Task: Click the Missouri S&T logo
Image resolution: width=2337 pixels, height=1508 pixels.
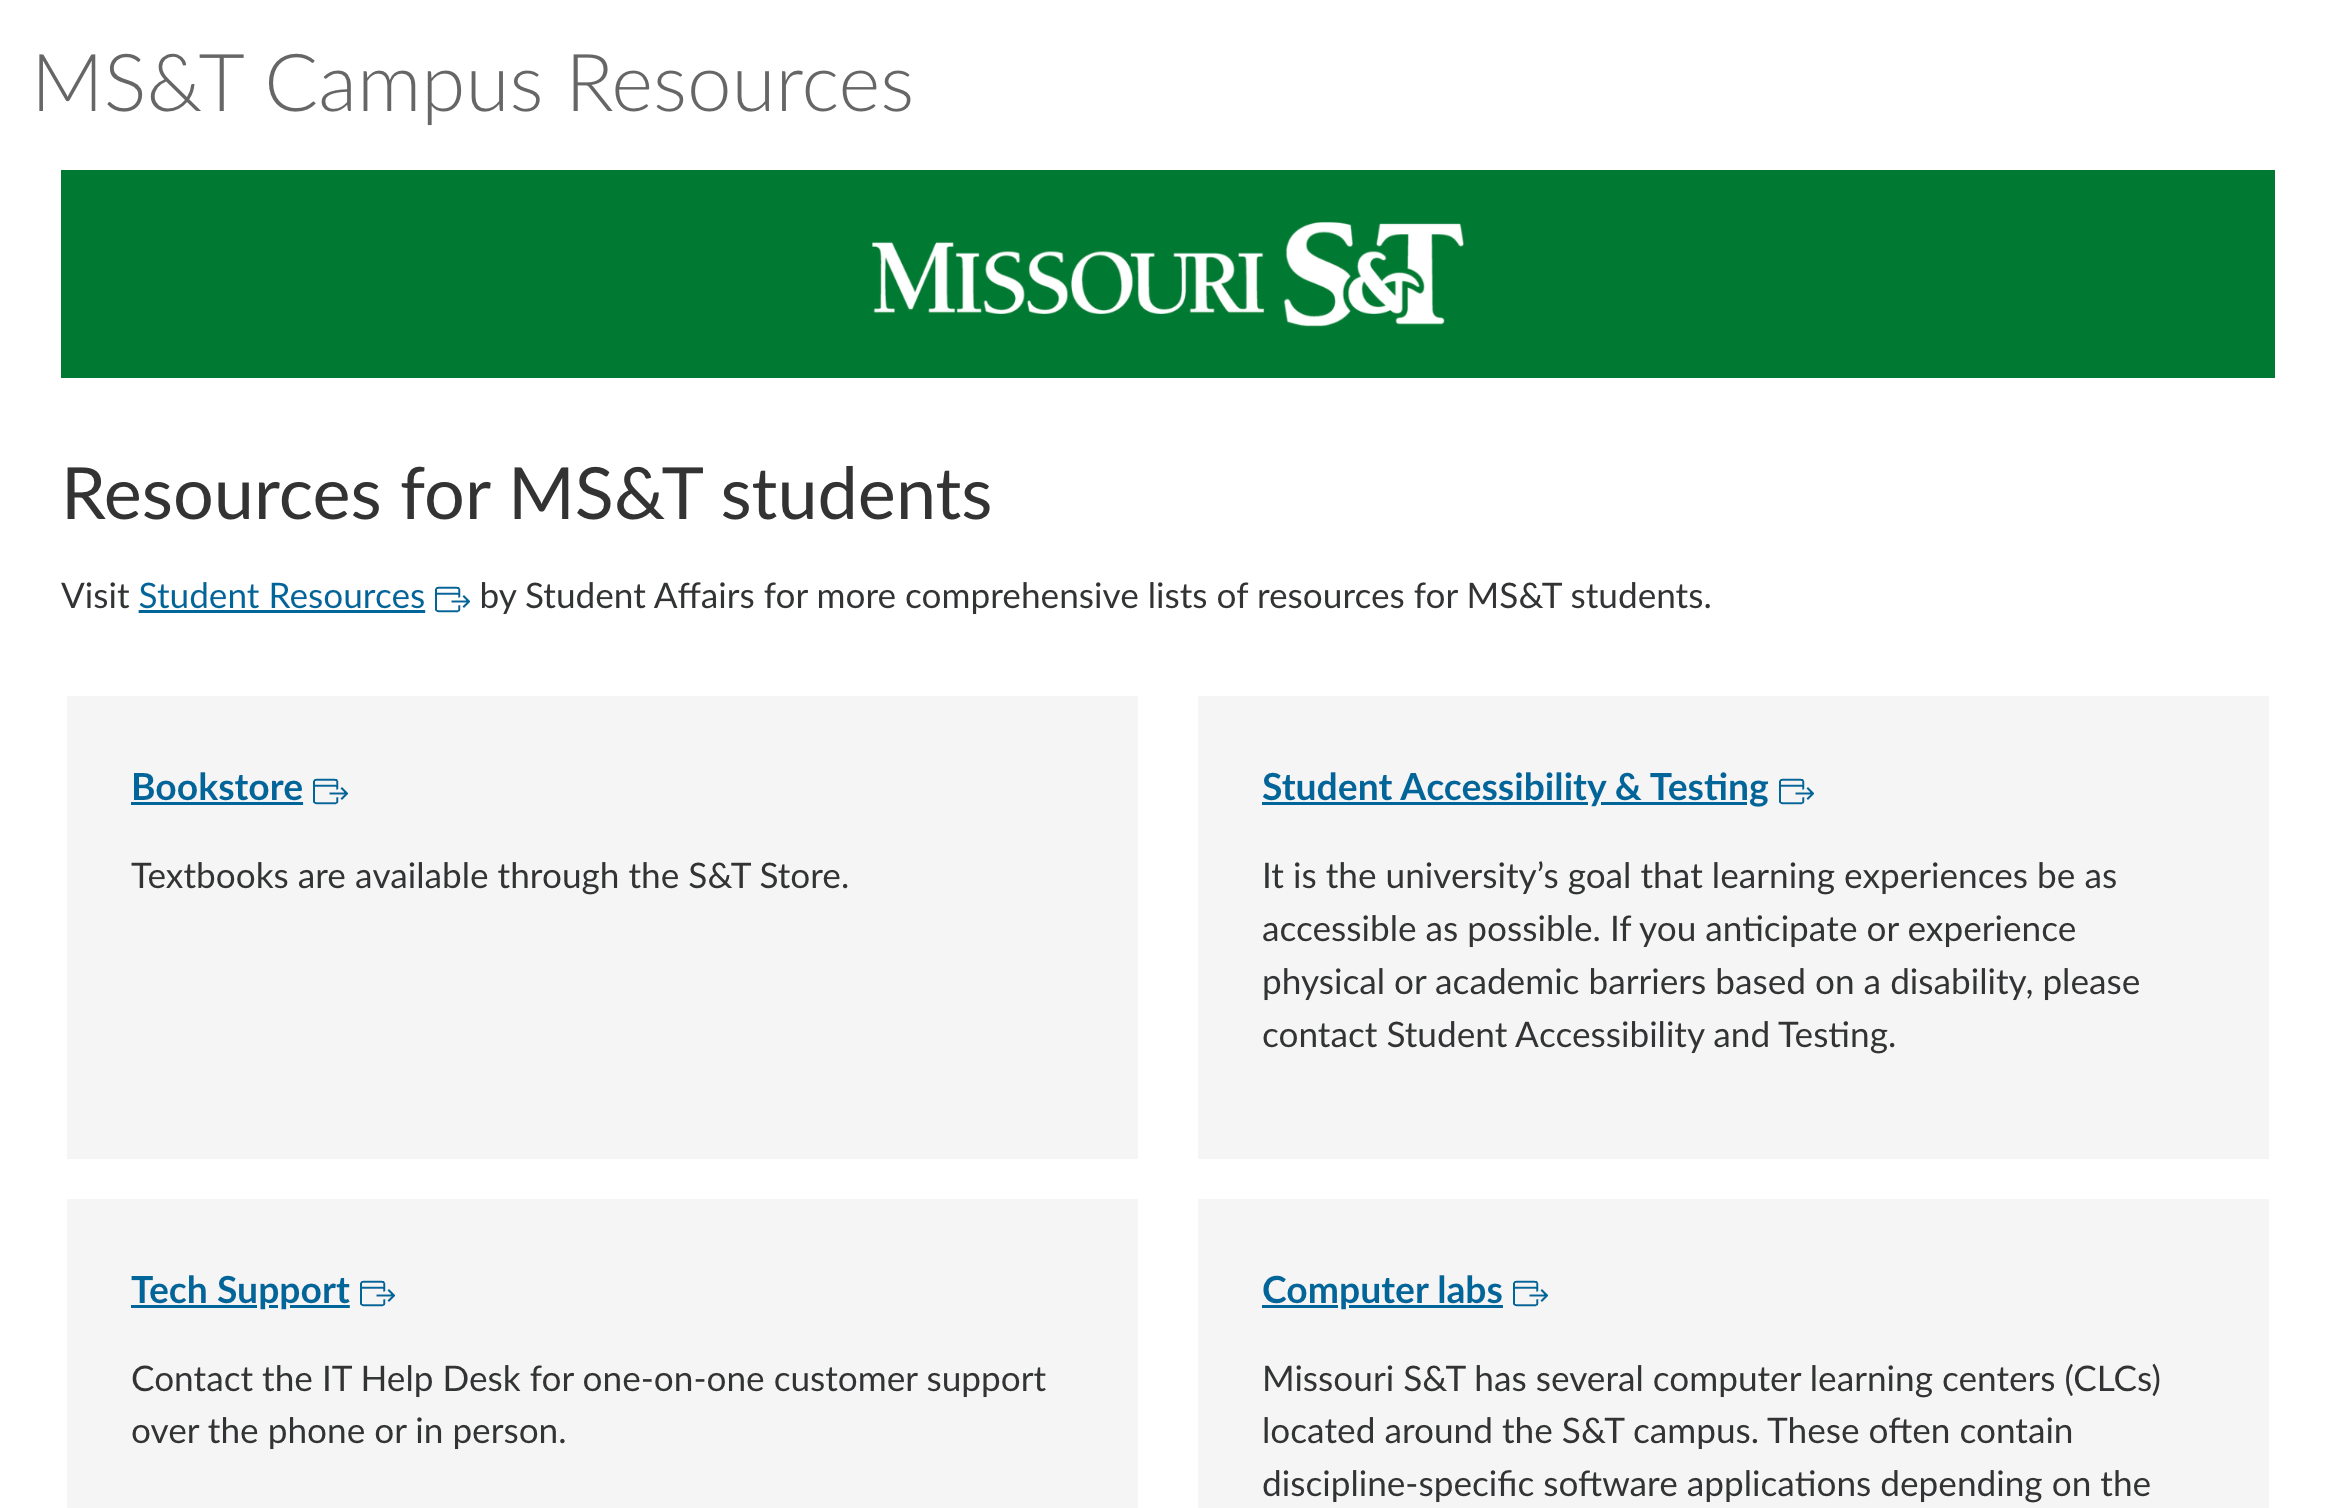Action: (x=1167, y=275)
